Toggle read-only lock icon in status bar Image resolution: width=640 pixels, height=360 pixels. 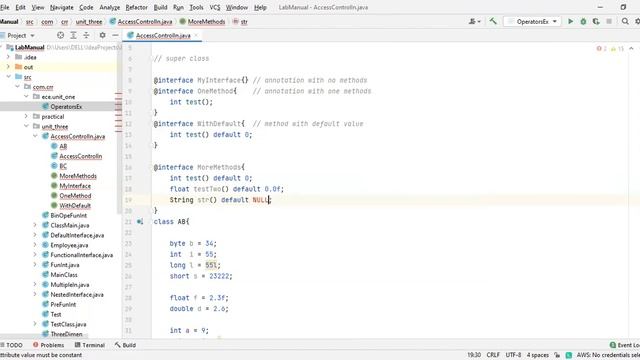coord(557,355)
